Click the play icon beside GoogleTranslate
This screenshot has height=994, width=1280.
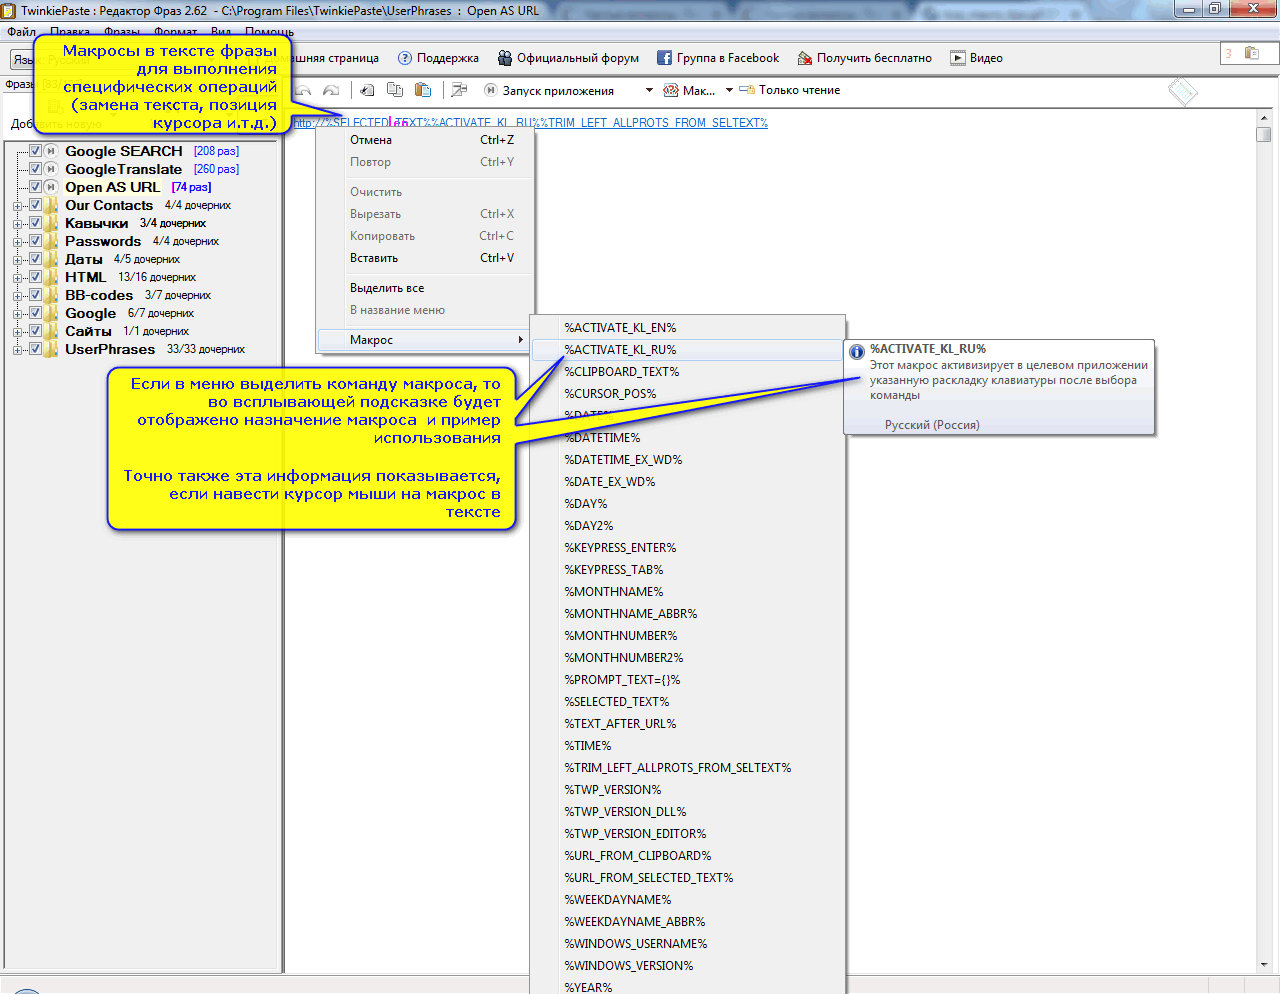pyautogui.click(x=51, y=169)
